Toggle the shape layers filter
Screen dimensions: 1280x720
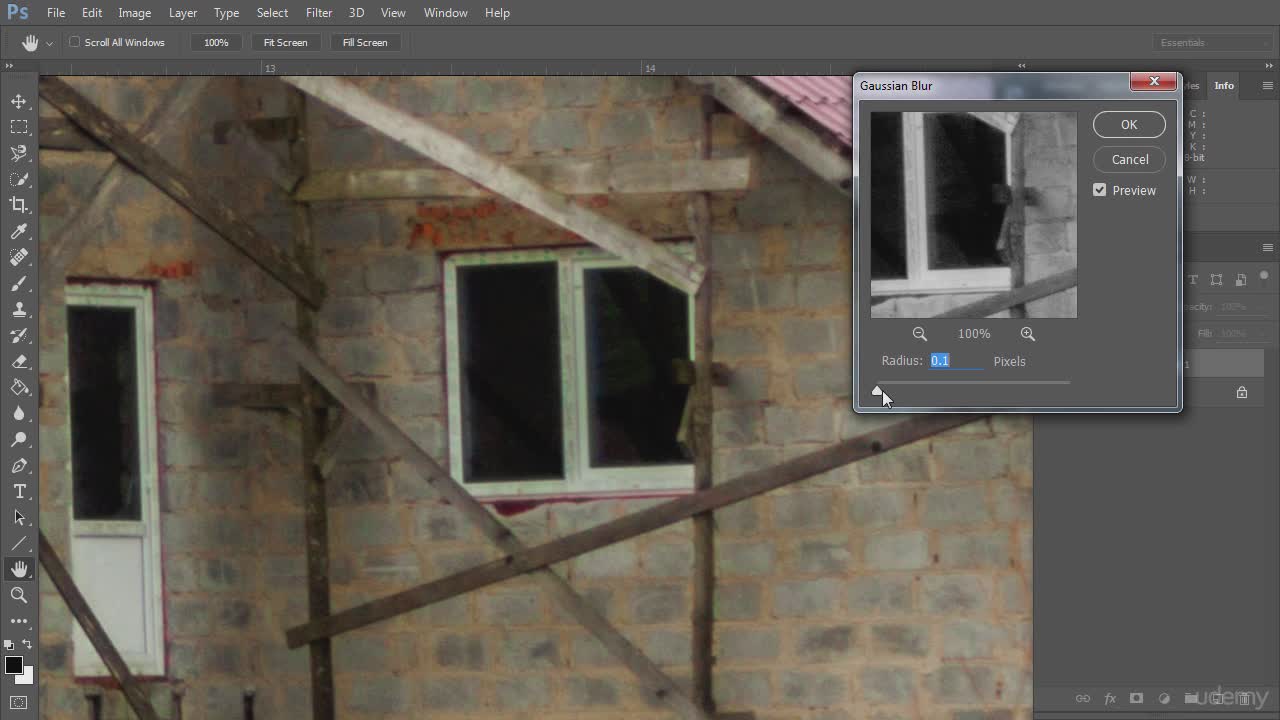point(1217,280)
